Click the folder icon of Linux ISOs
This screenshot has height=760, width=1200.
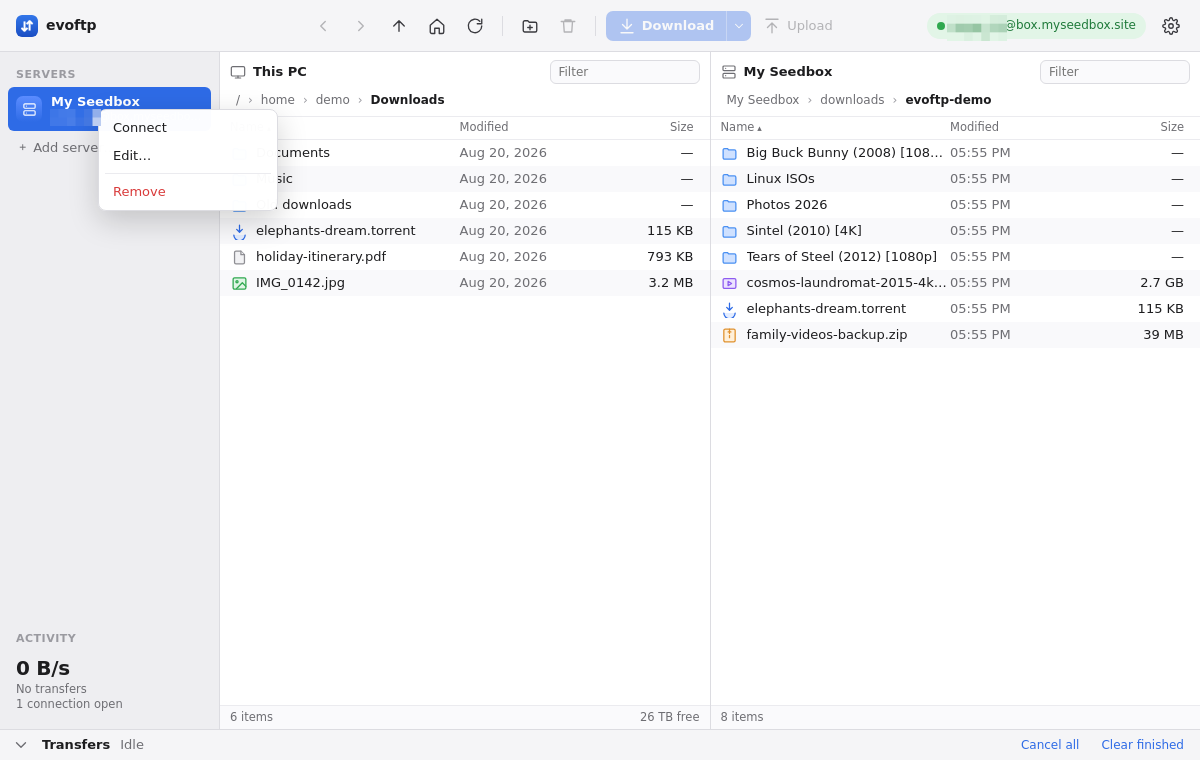(729, 179)
